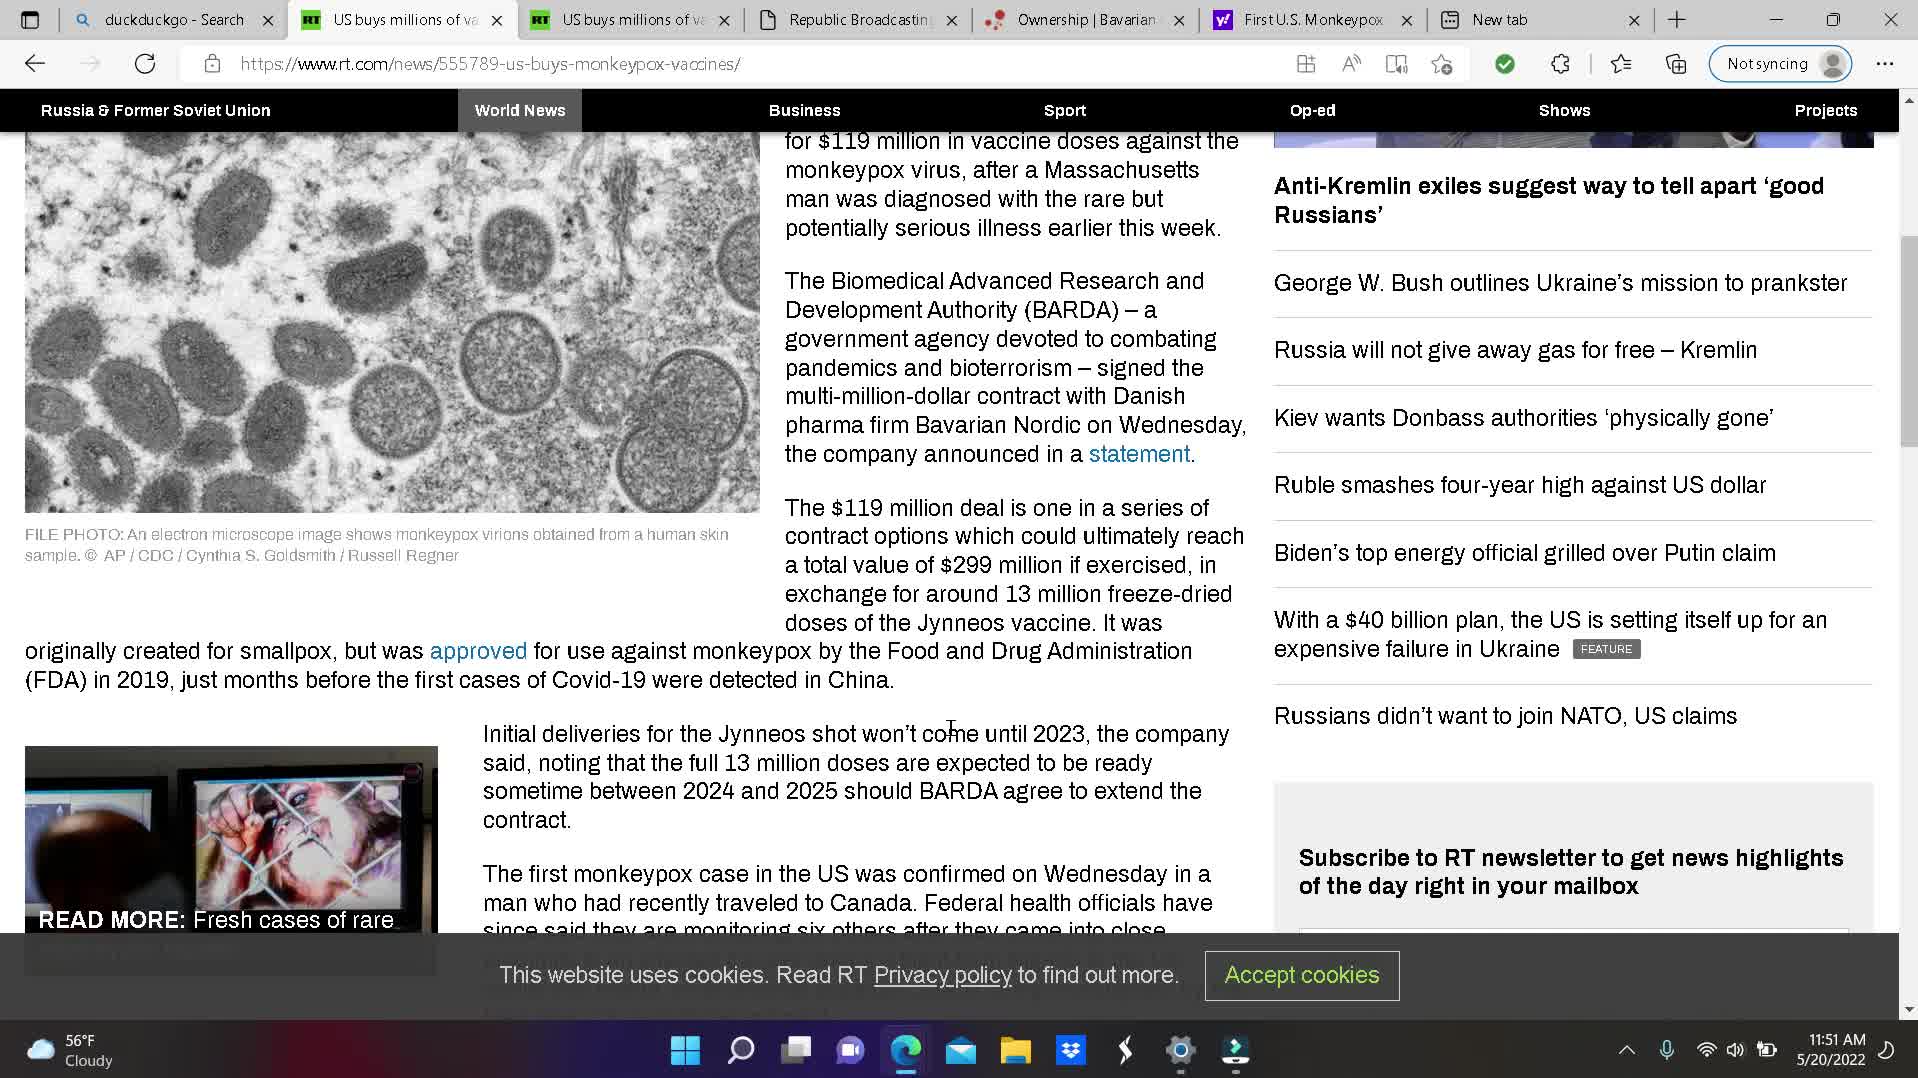Image resolution: width=1918 pixels, height=1078 pixels.
Task: Open the Windows Start menu
Action: click(x=685, y=1050)
